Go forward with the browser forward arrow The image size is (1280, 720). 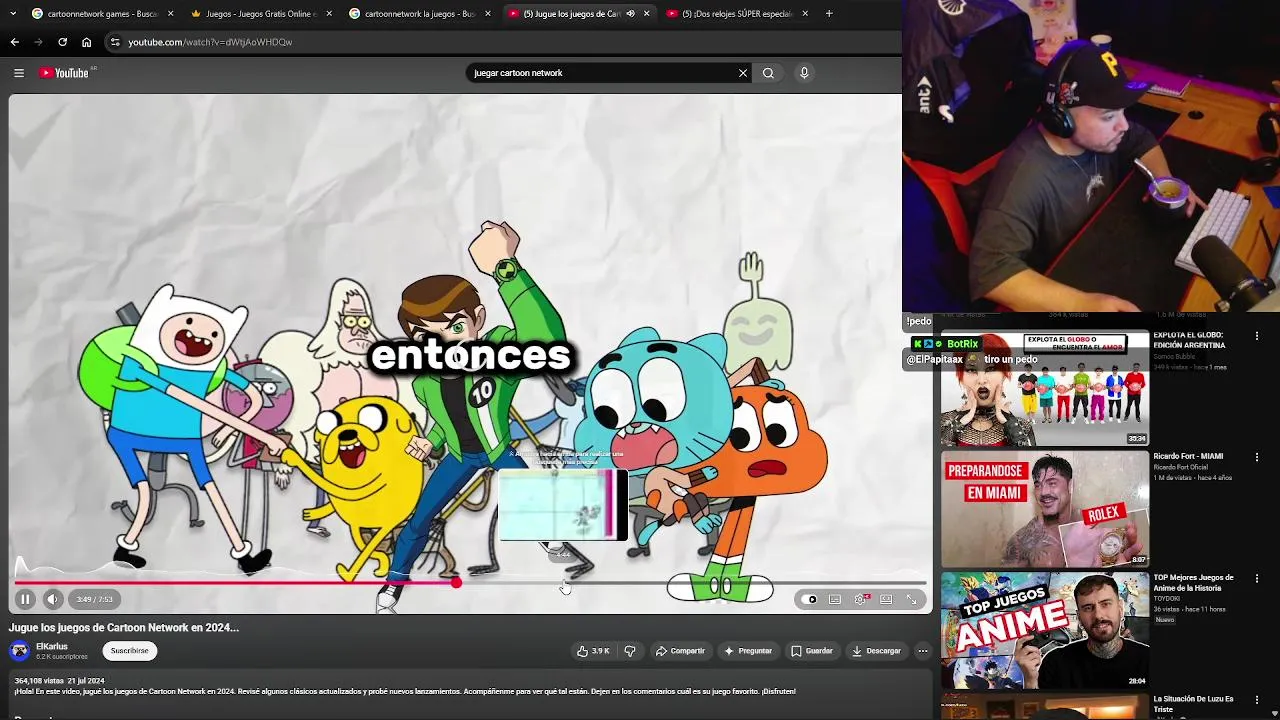tap(38, 42)
